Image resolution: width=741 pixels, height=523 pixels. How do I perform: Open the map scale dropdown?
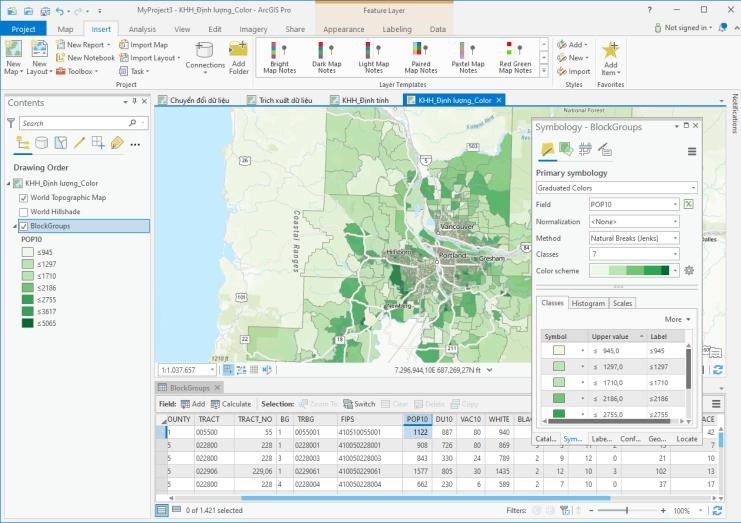point(212,370)
